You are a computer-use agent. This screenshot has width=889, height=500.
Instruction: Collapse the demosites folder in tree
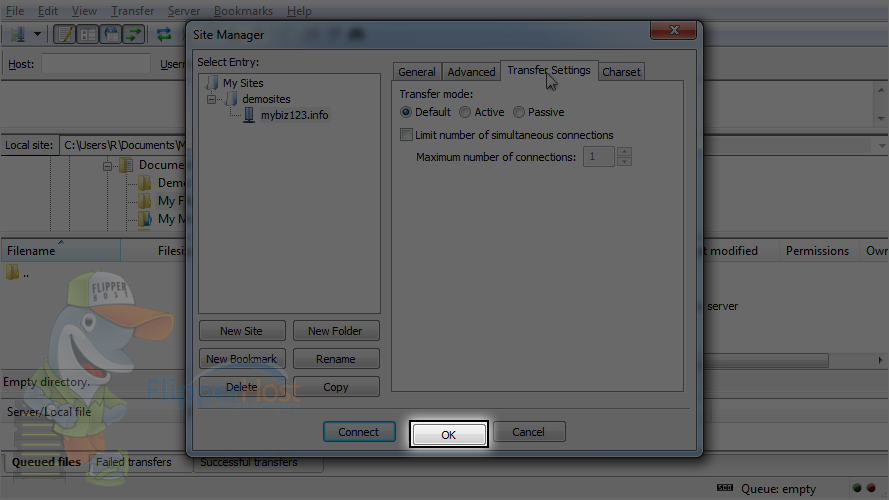(x=211, y=99)
